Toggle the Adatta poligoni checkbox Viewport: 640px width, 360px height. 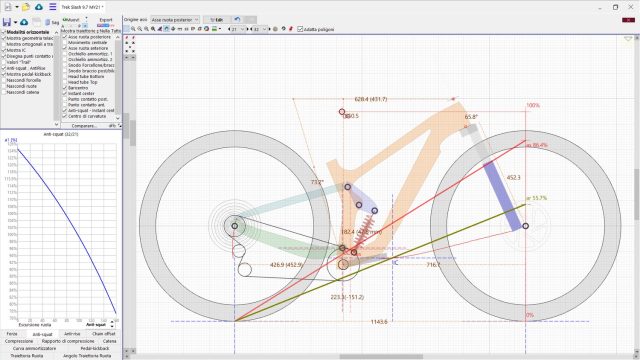click(x=300, y=29)
